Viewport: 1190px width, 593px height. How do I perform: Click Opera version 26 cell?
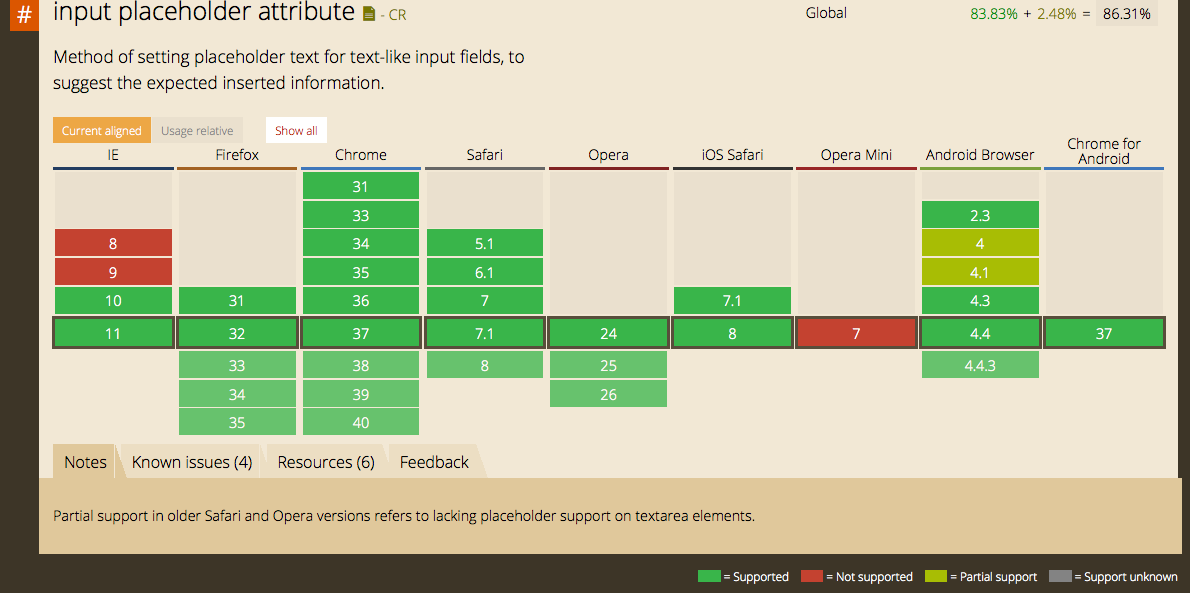609,394
